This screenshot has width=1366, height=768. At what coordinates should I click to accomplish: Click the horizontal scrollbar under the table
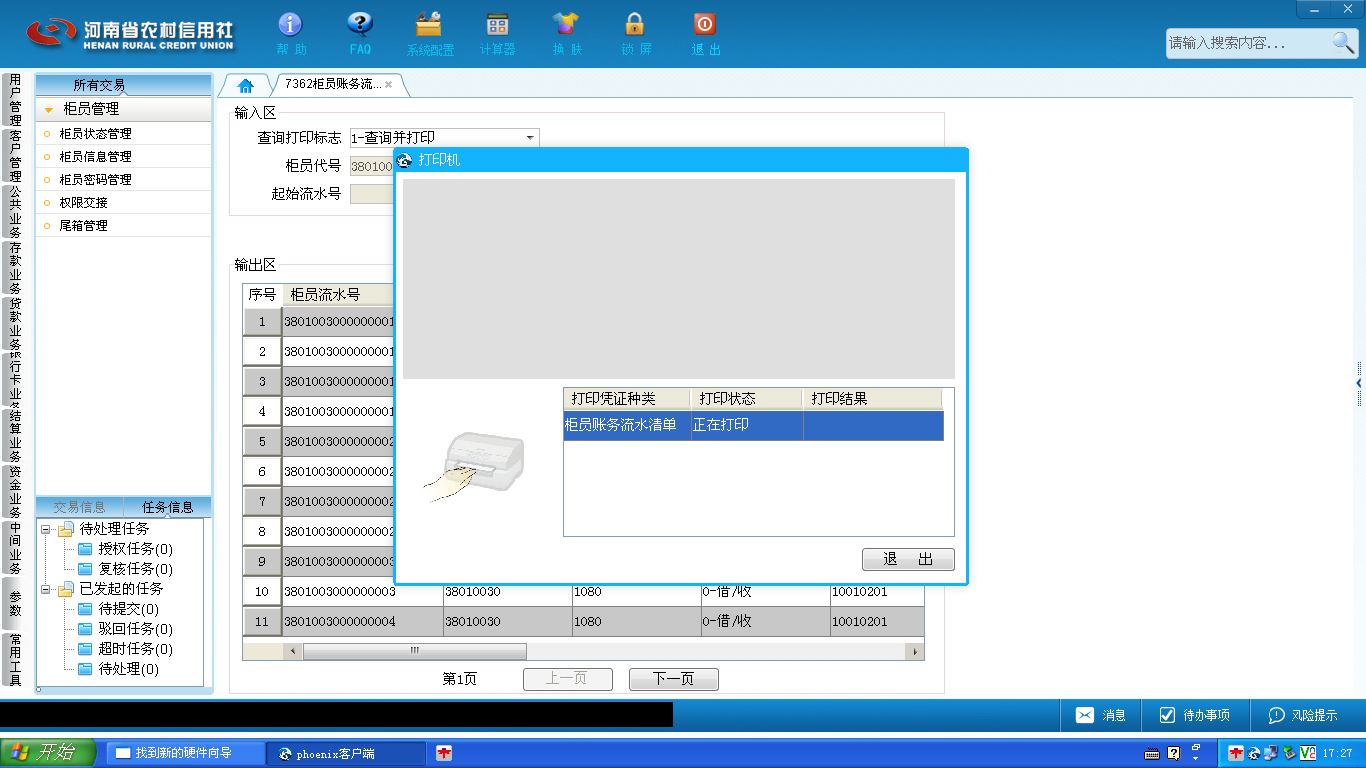pos(415,651)
